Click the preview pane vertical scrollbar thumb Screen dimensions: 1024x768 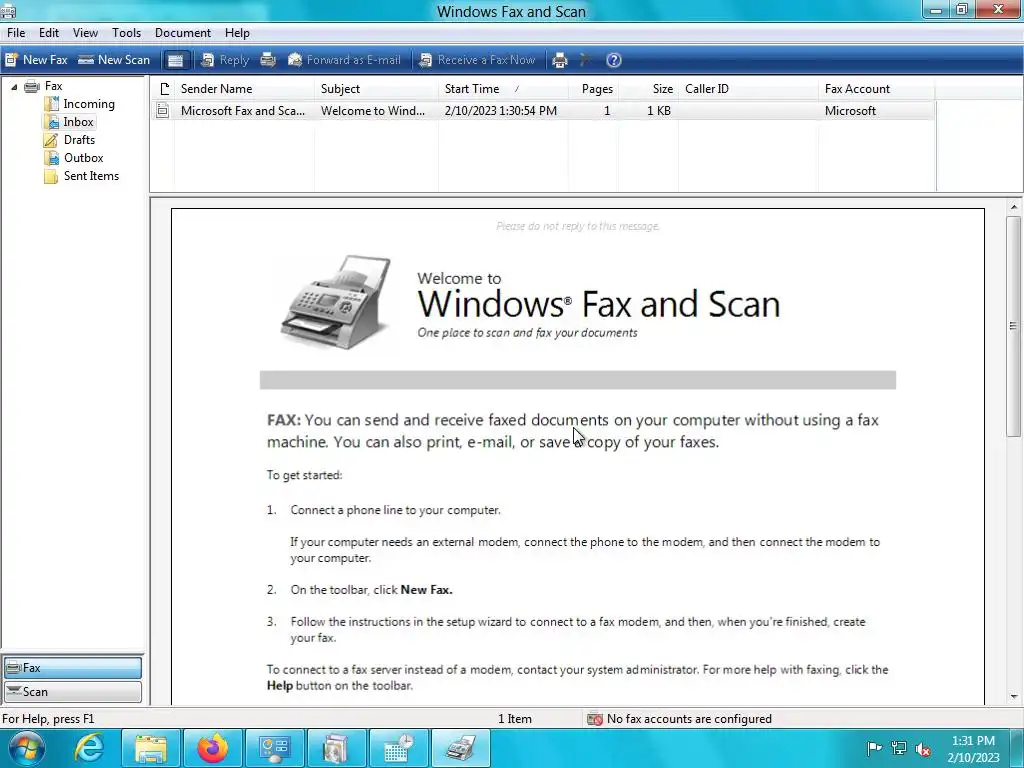tap(1014, 326)
